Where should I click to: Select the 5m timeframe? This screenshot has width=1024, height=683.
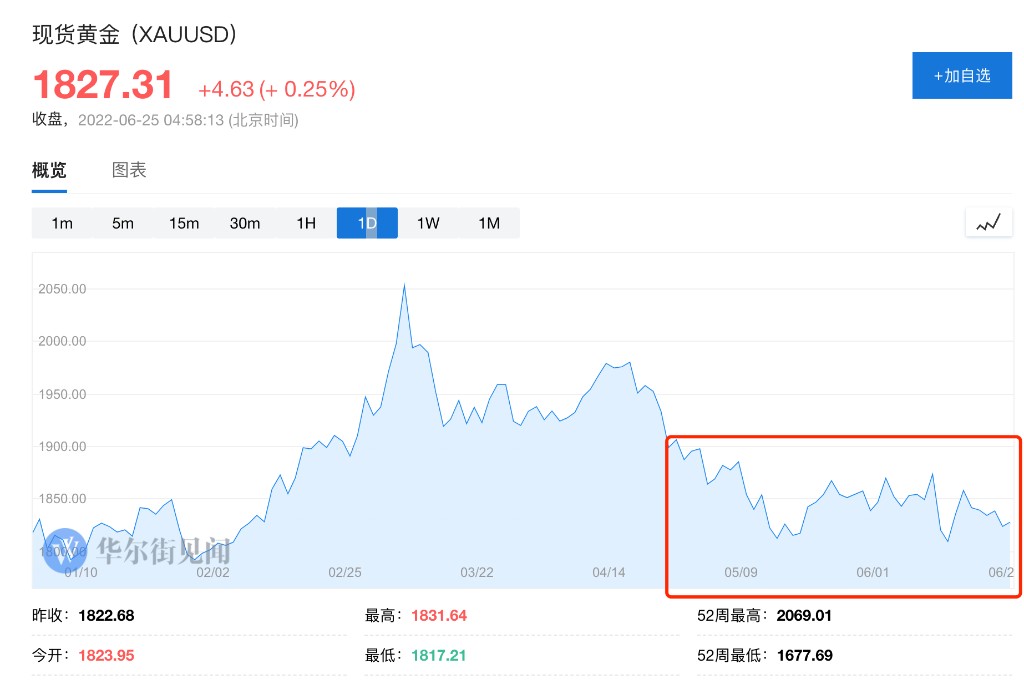point(123,223)
